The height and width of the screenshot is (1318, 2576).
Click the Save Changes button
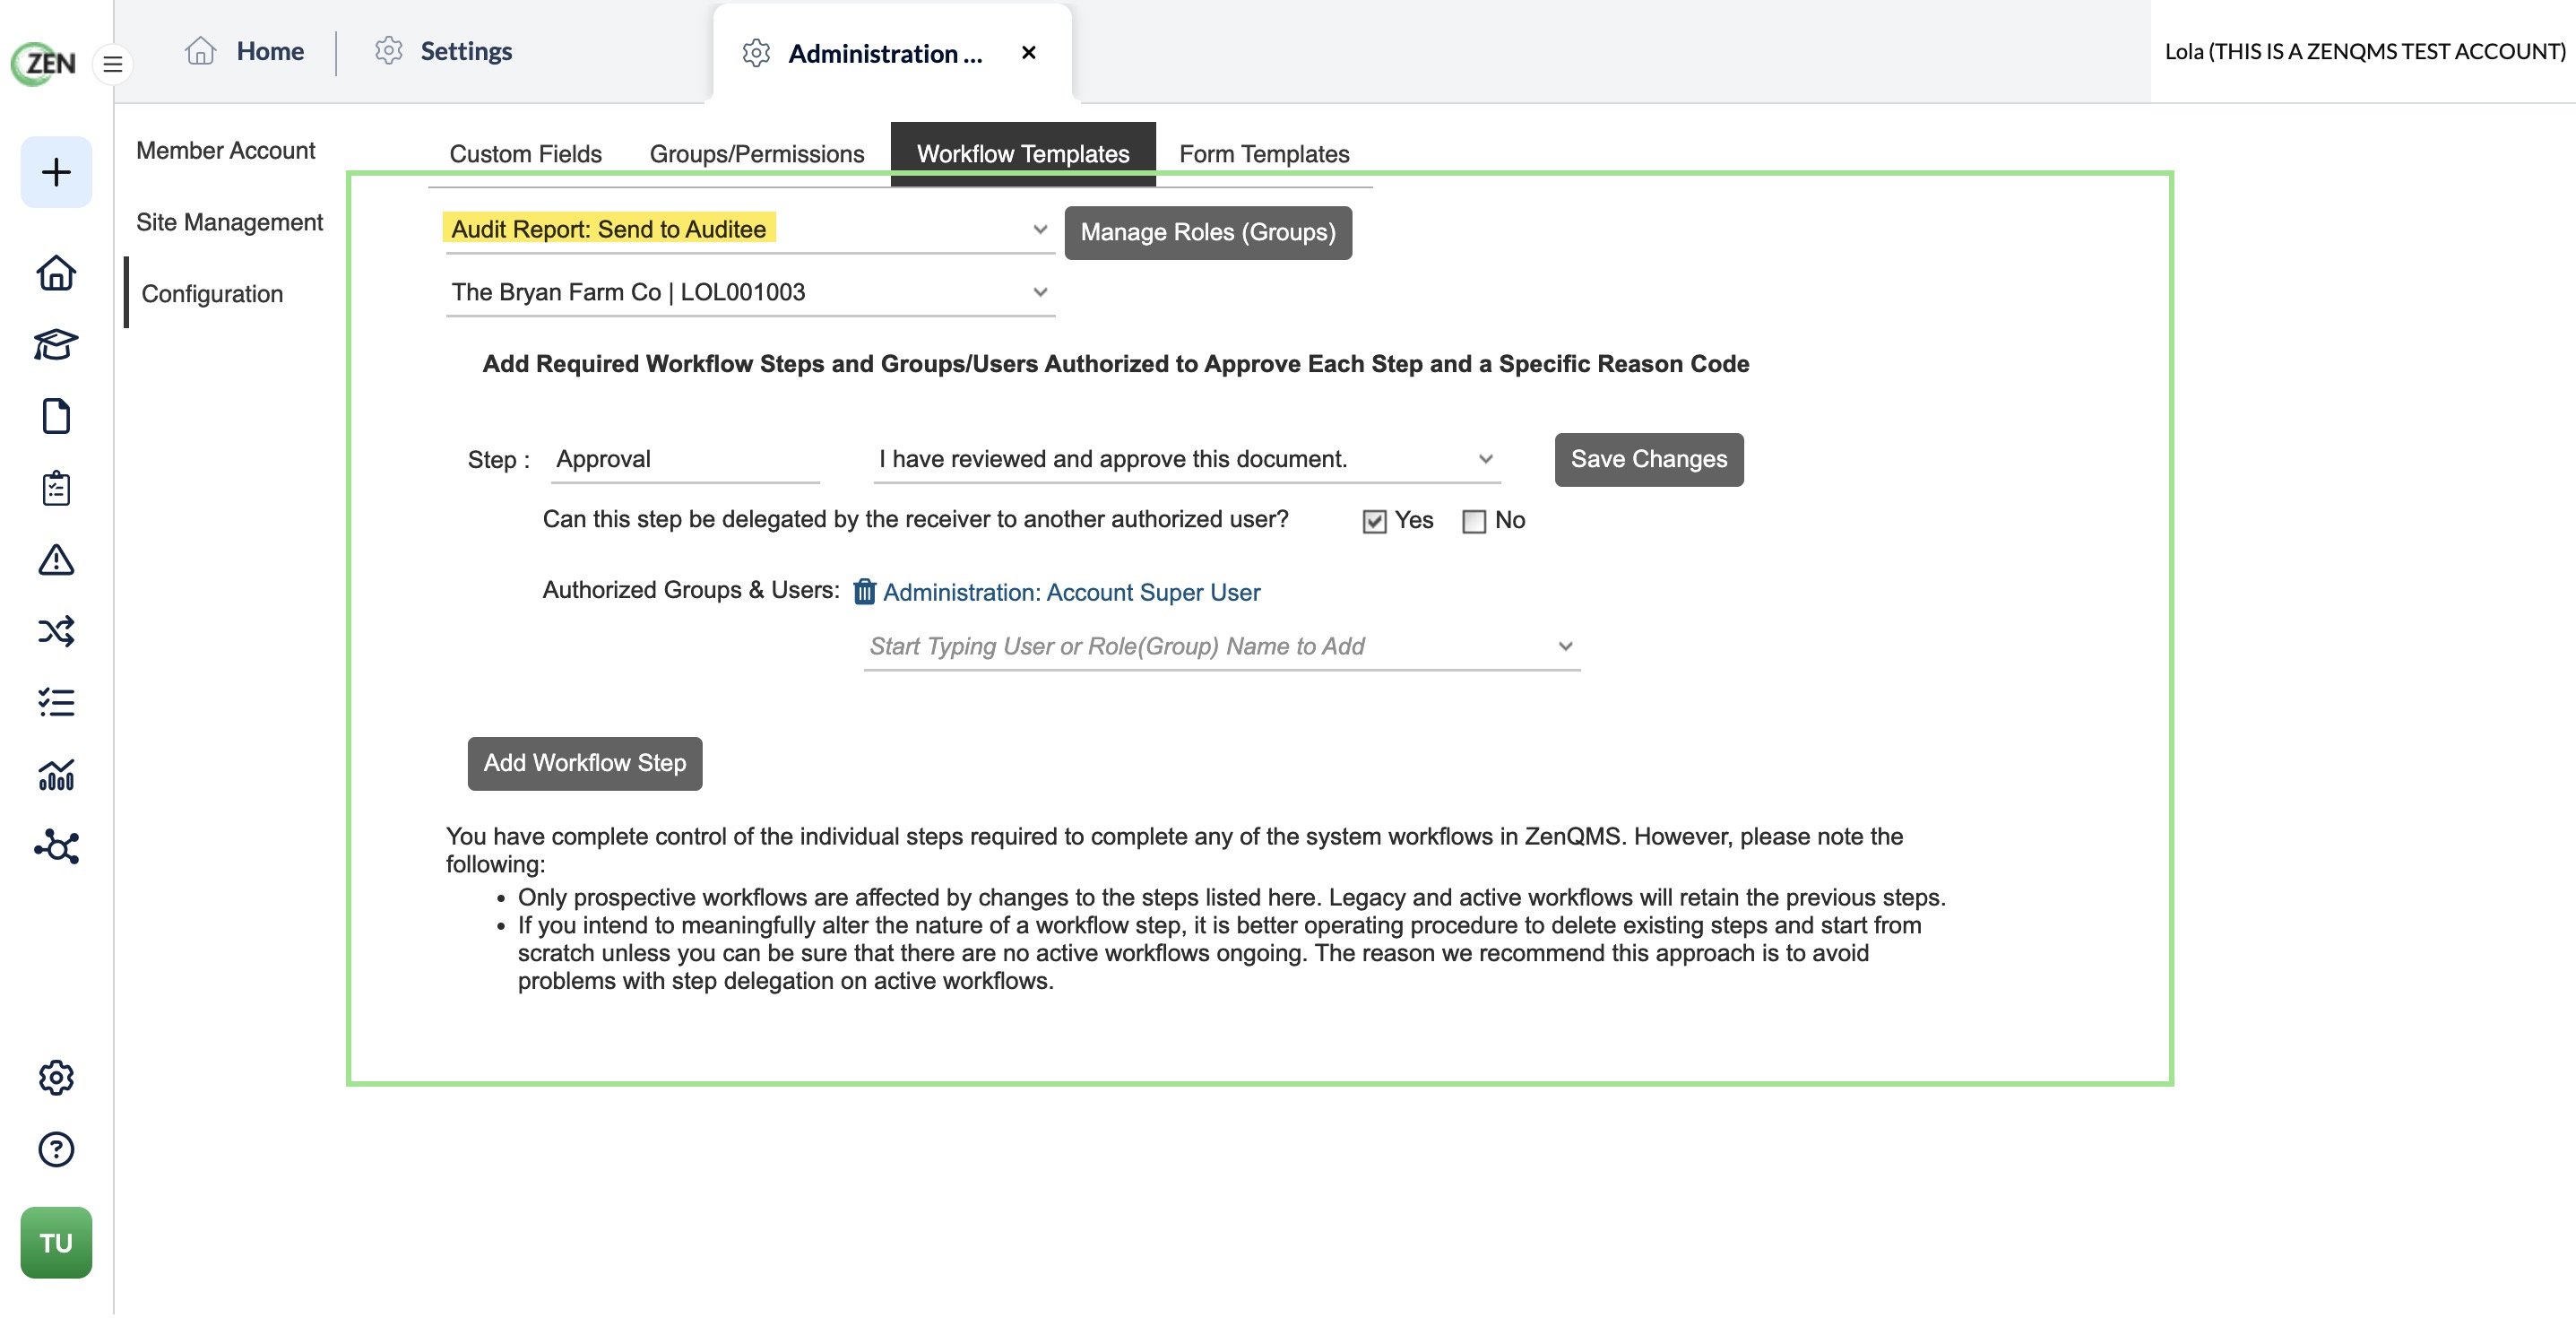(1648, 459)
